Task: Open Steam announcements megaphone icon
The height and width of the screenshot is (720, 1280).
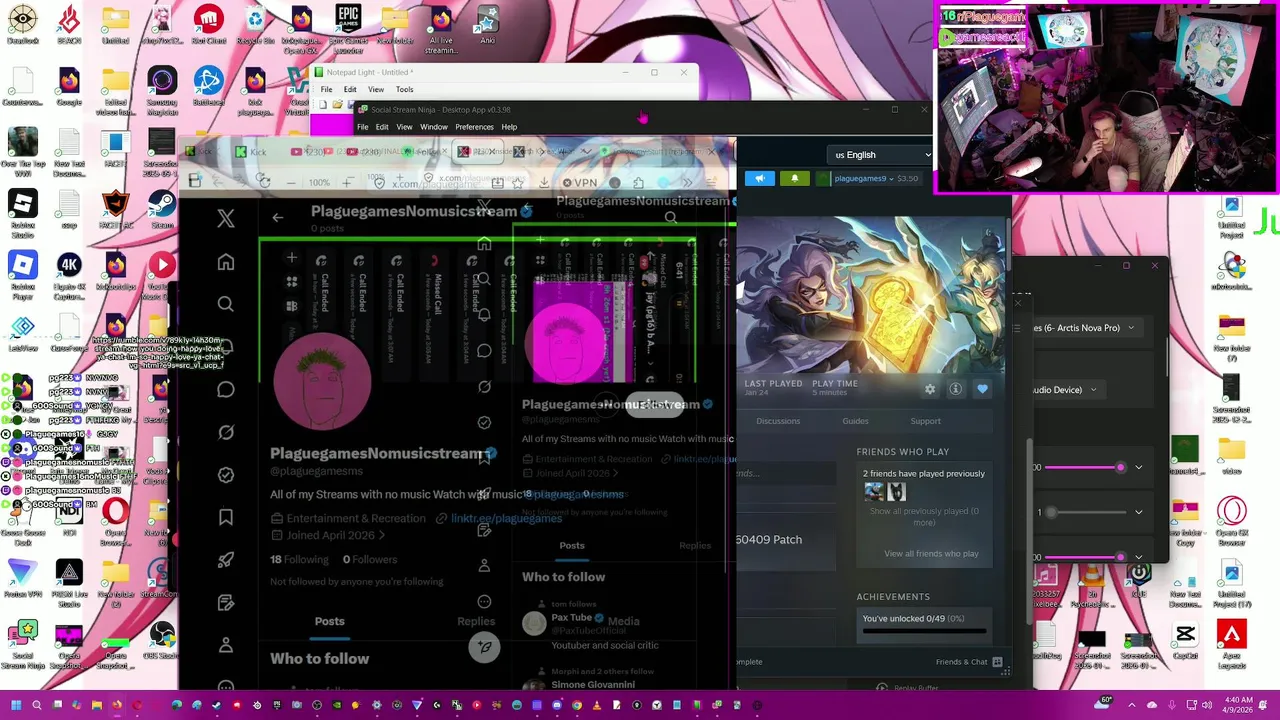Action: pos(760,178)
